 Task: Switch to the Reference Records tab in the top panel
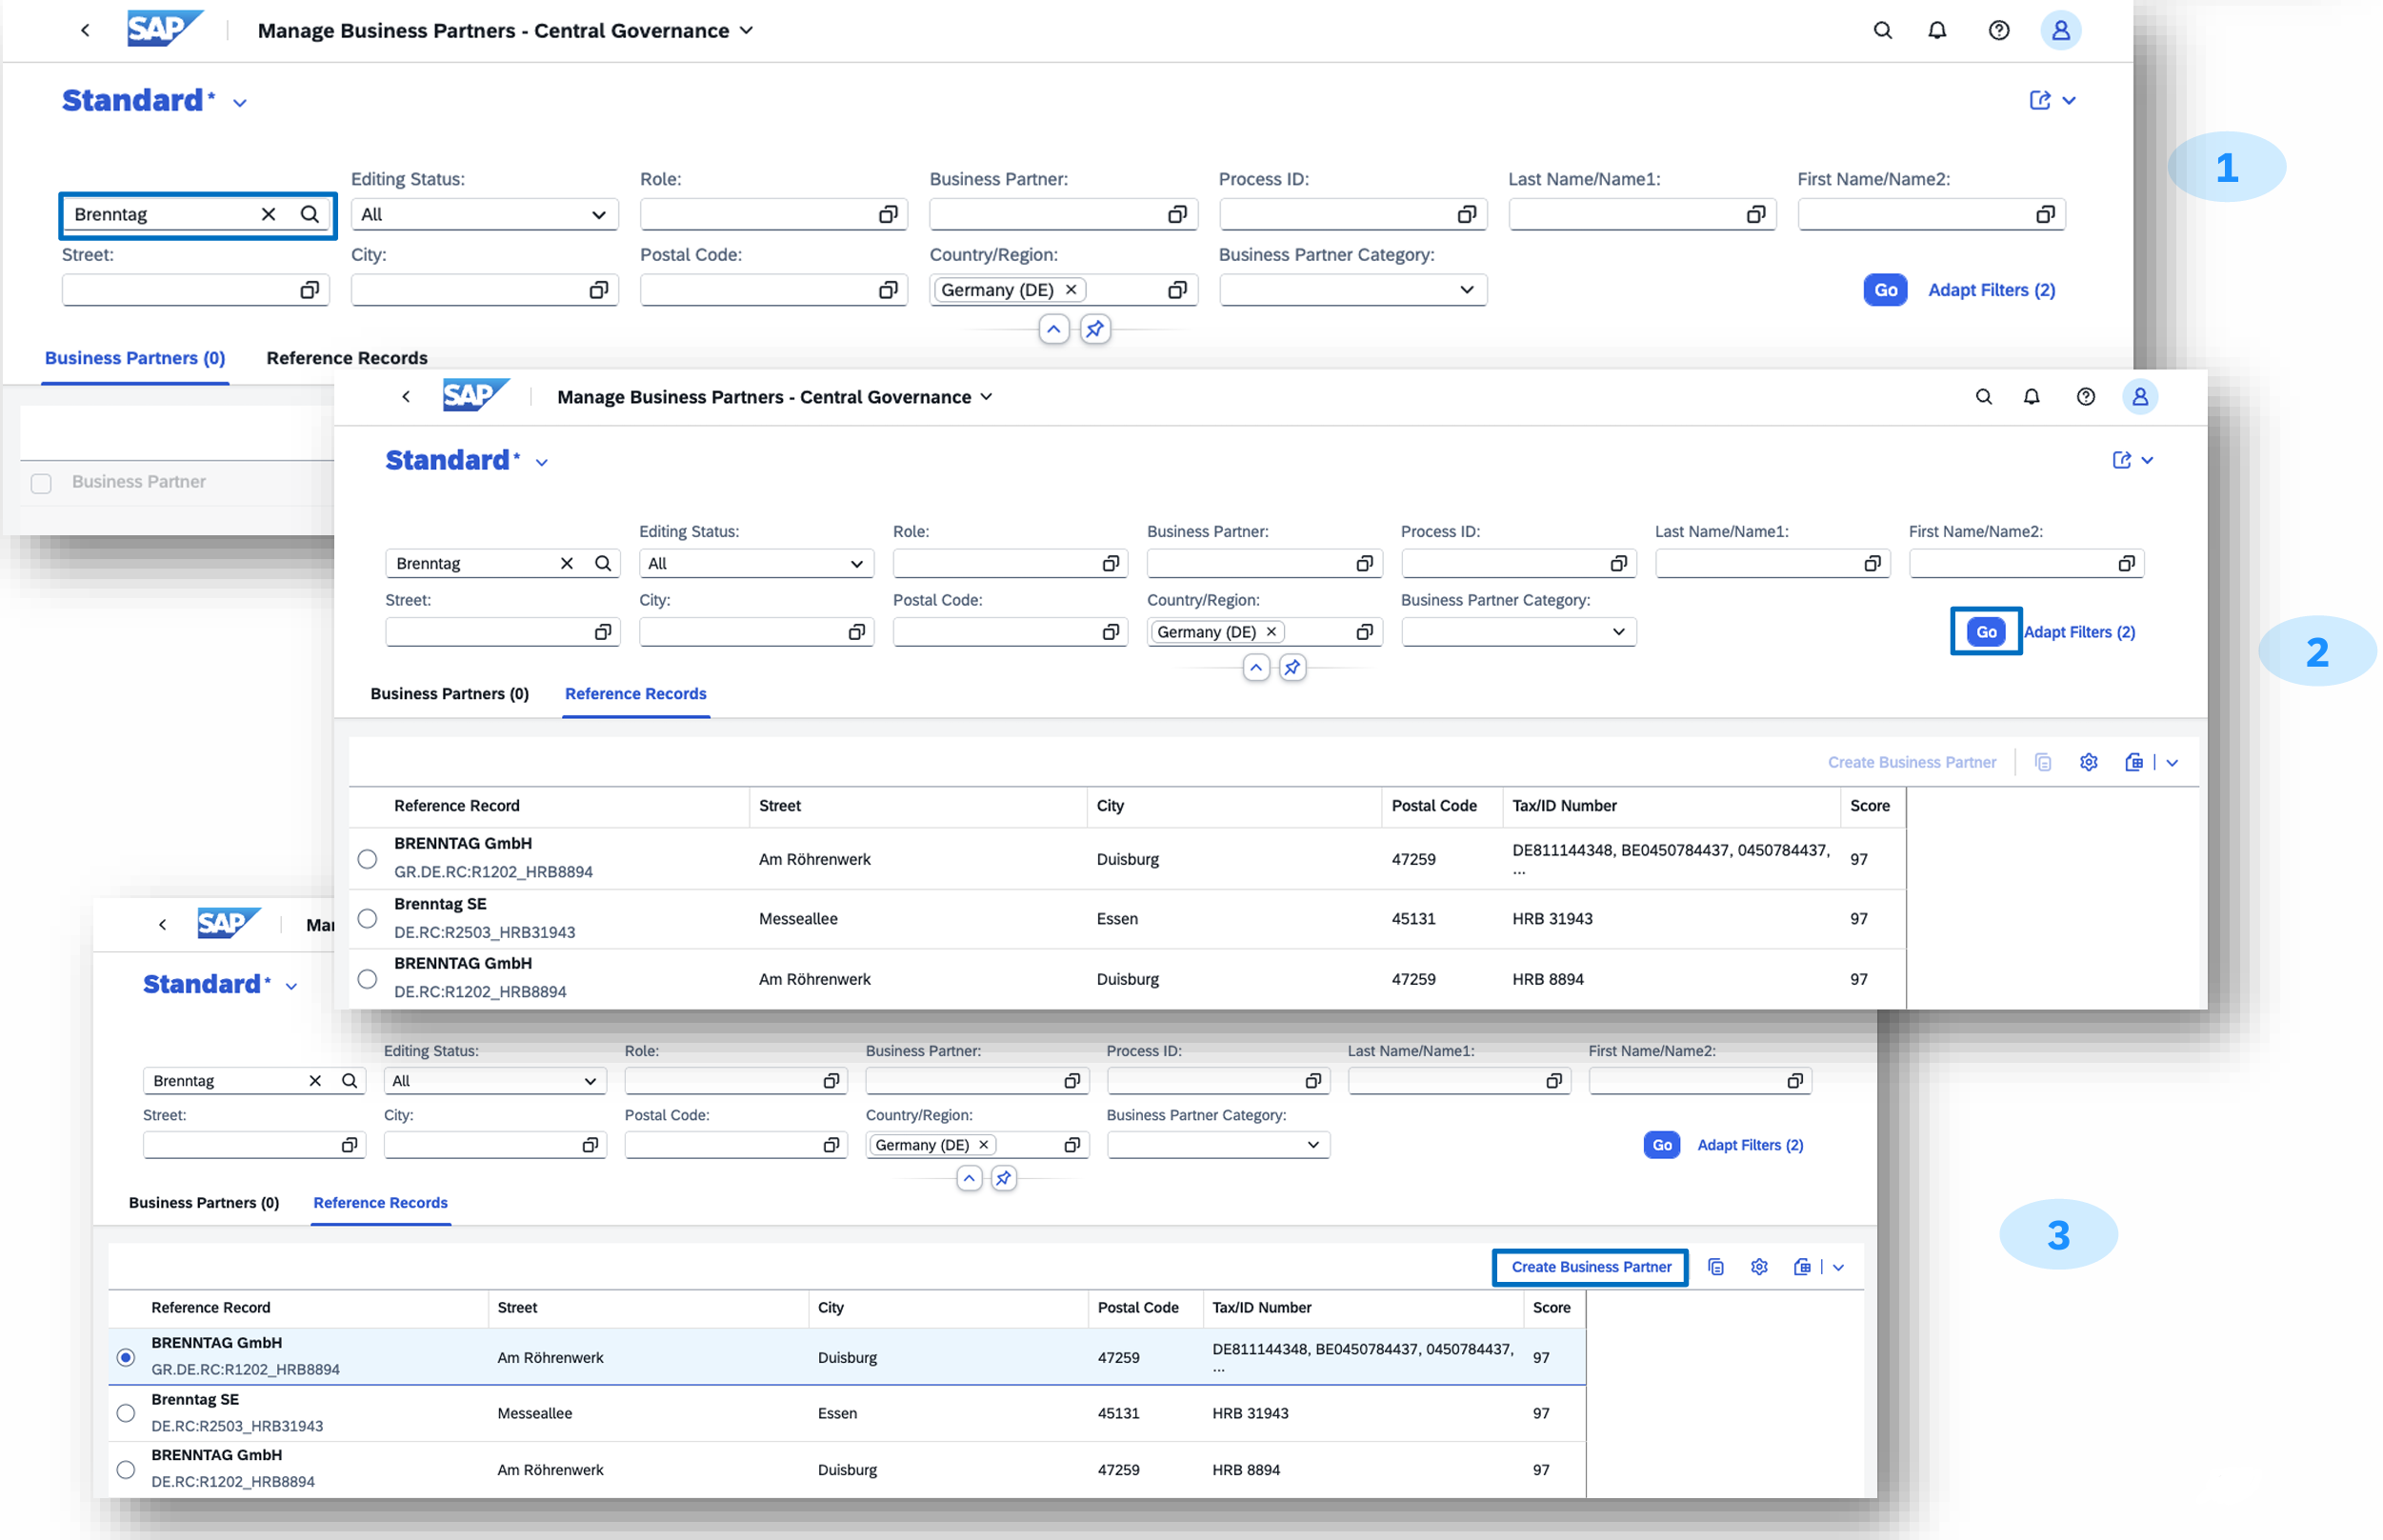click(x=346, y=358)
